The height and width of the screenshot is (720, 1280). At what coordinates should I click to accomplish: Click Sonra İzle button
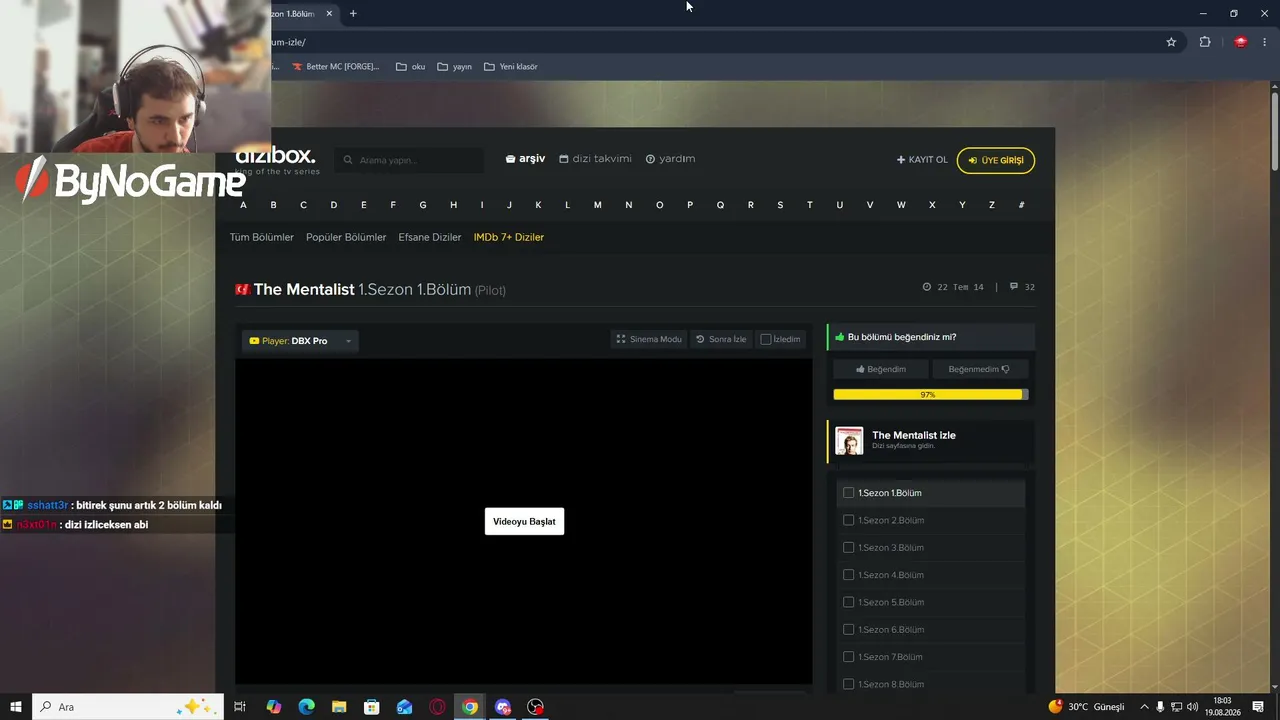[721, 339]
